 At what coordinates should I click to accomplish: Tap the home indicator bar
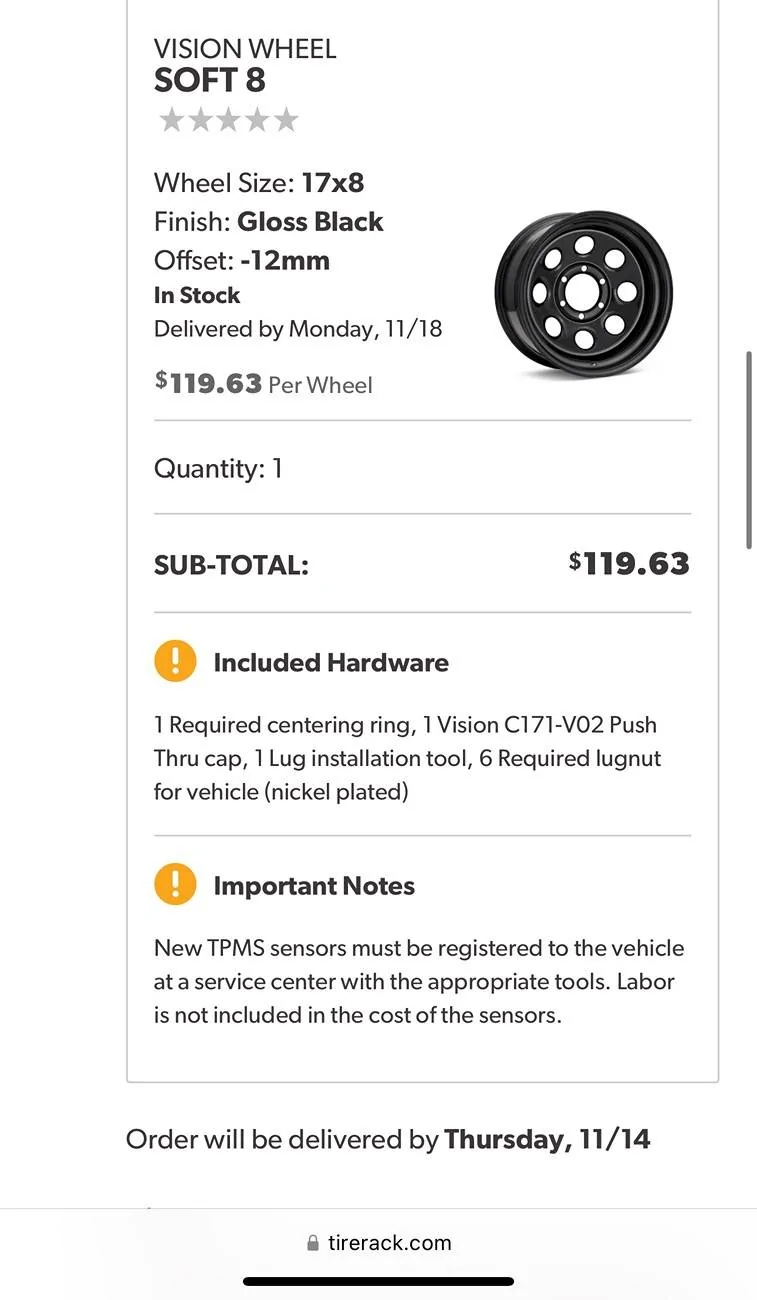coord(378,1281)
